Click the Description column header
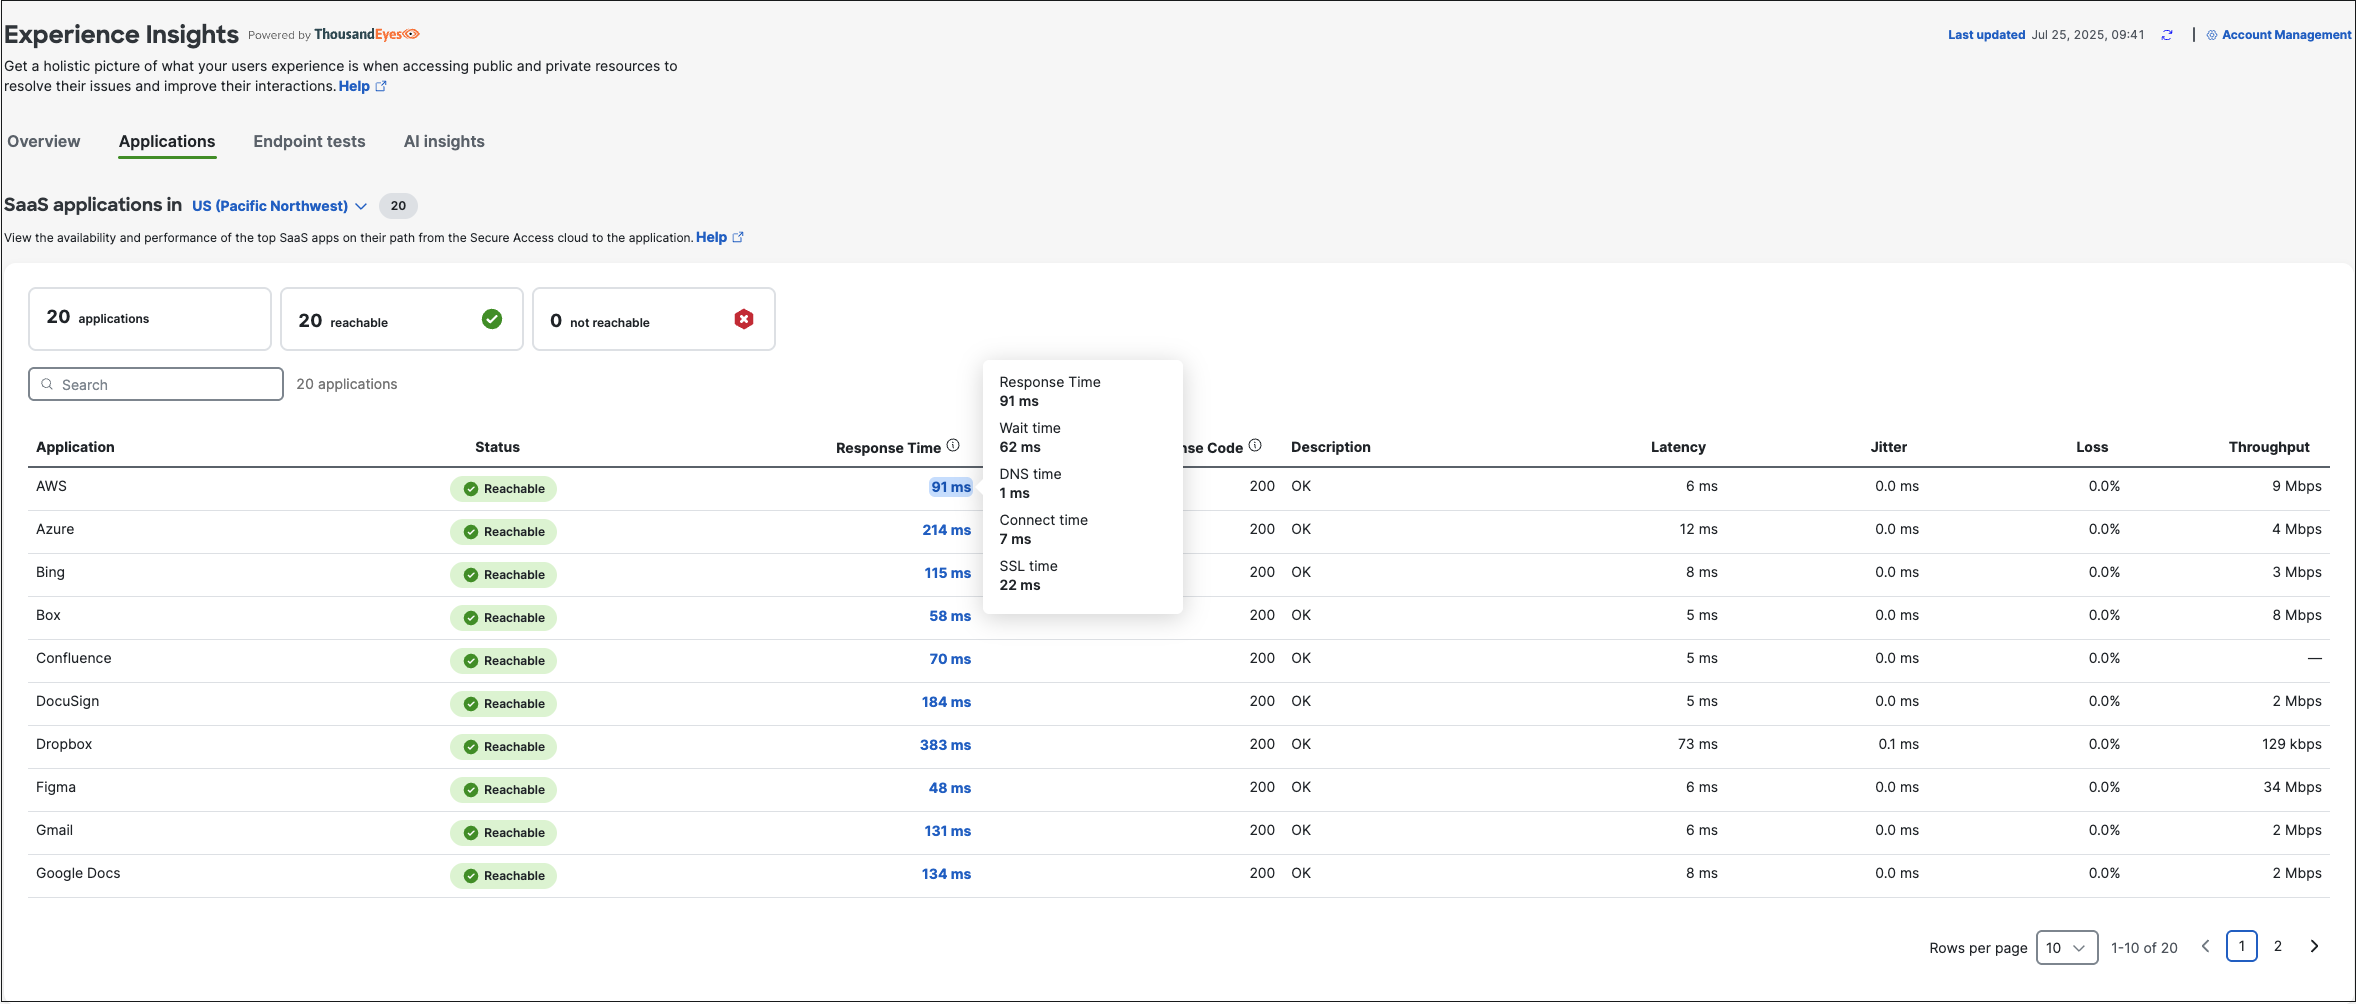This screenshot has width=2356, height=1004. pos(1331,447)
